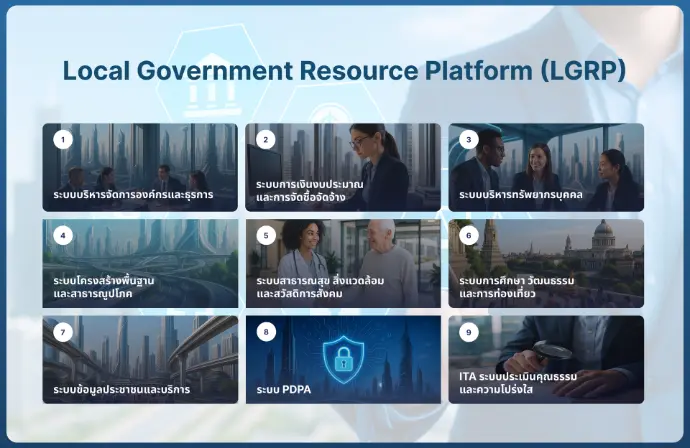The height and width of the screenshot is (448, 690).
Task: Click the glowing padlock shield icon
Action: 343,358
